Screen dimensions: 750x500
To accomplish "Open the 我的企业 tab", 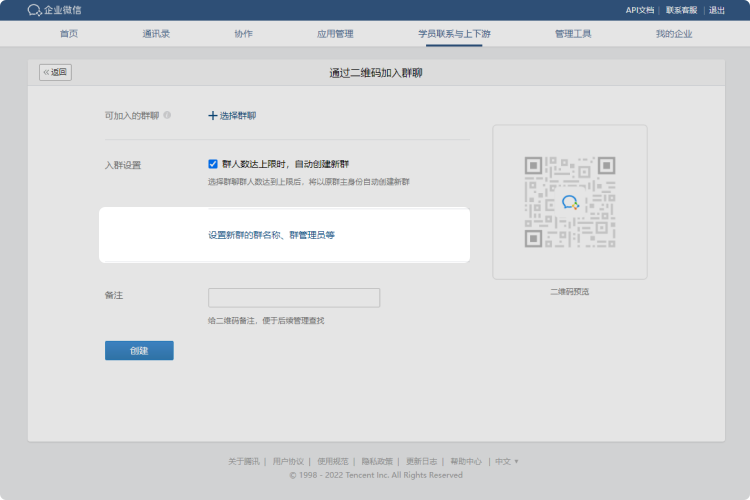I will [x=673, y=33].
